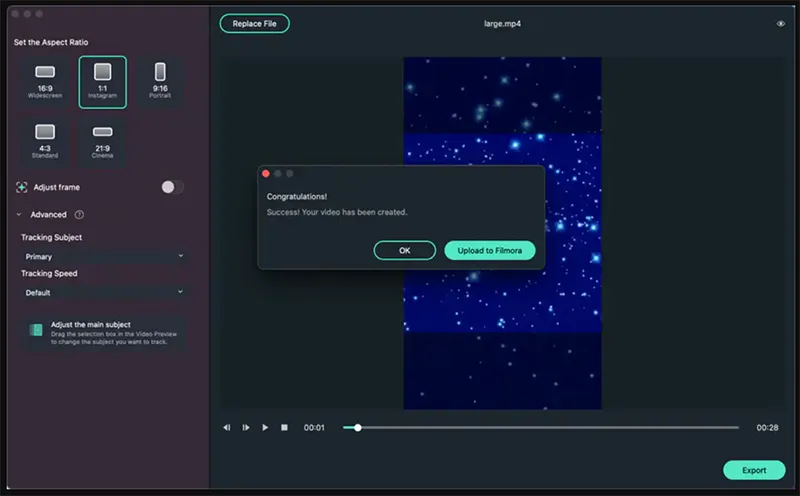Open the Advanced help question mark

79,214
